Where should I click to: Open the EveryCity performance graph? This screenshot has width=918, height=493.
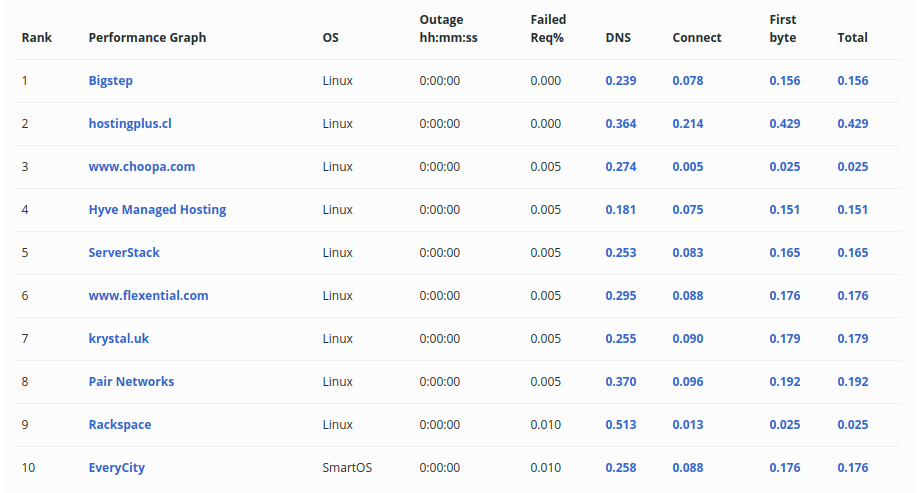(117, 468)
